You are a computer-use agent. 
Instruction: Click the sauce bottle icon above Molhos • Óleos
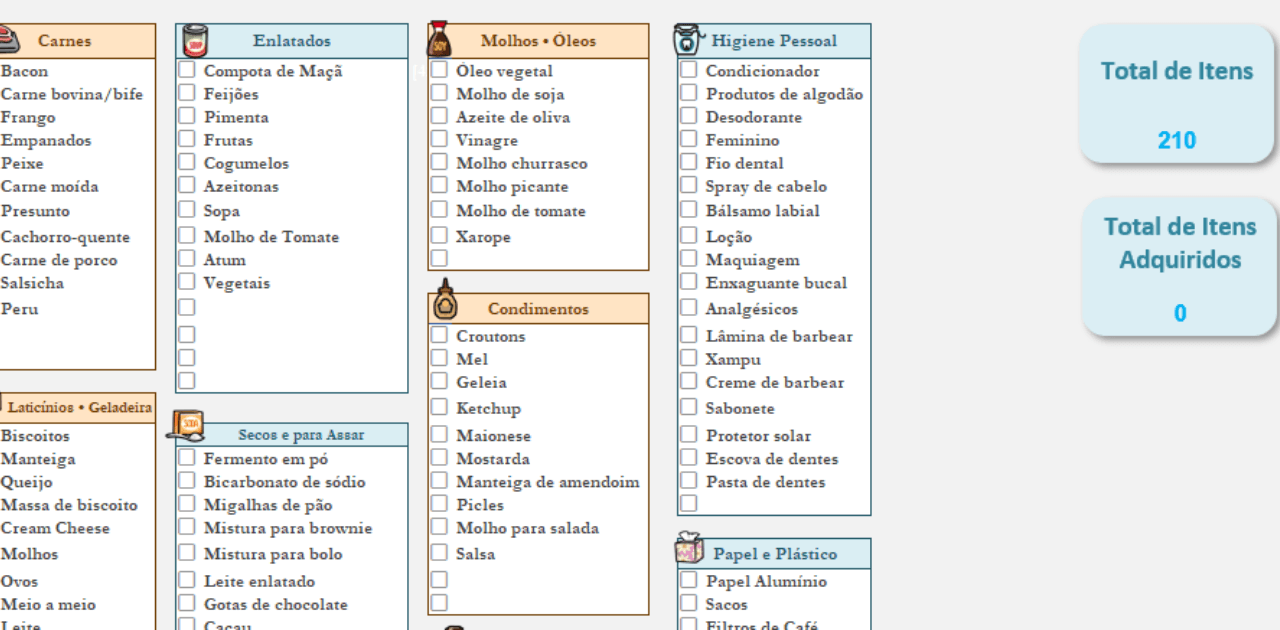(x=439, y=40)
